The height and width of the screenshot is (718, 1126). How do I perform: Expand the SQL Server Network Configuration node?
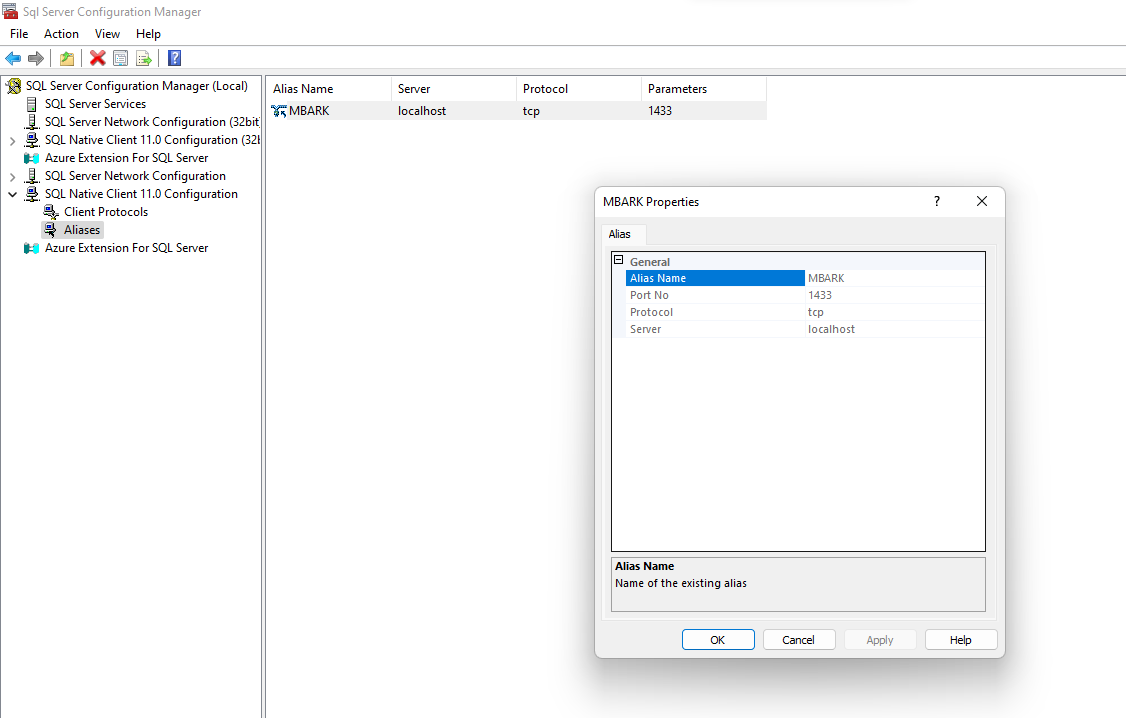(x=12, y=177)
